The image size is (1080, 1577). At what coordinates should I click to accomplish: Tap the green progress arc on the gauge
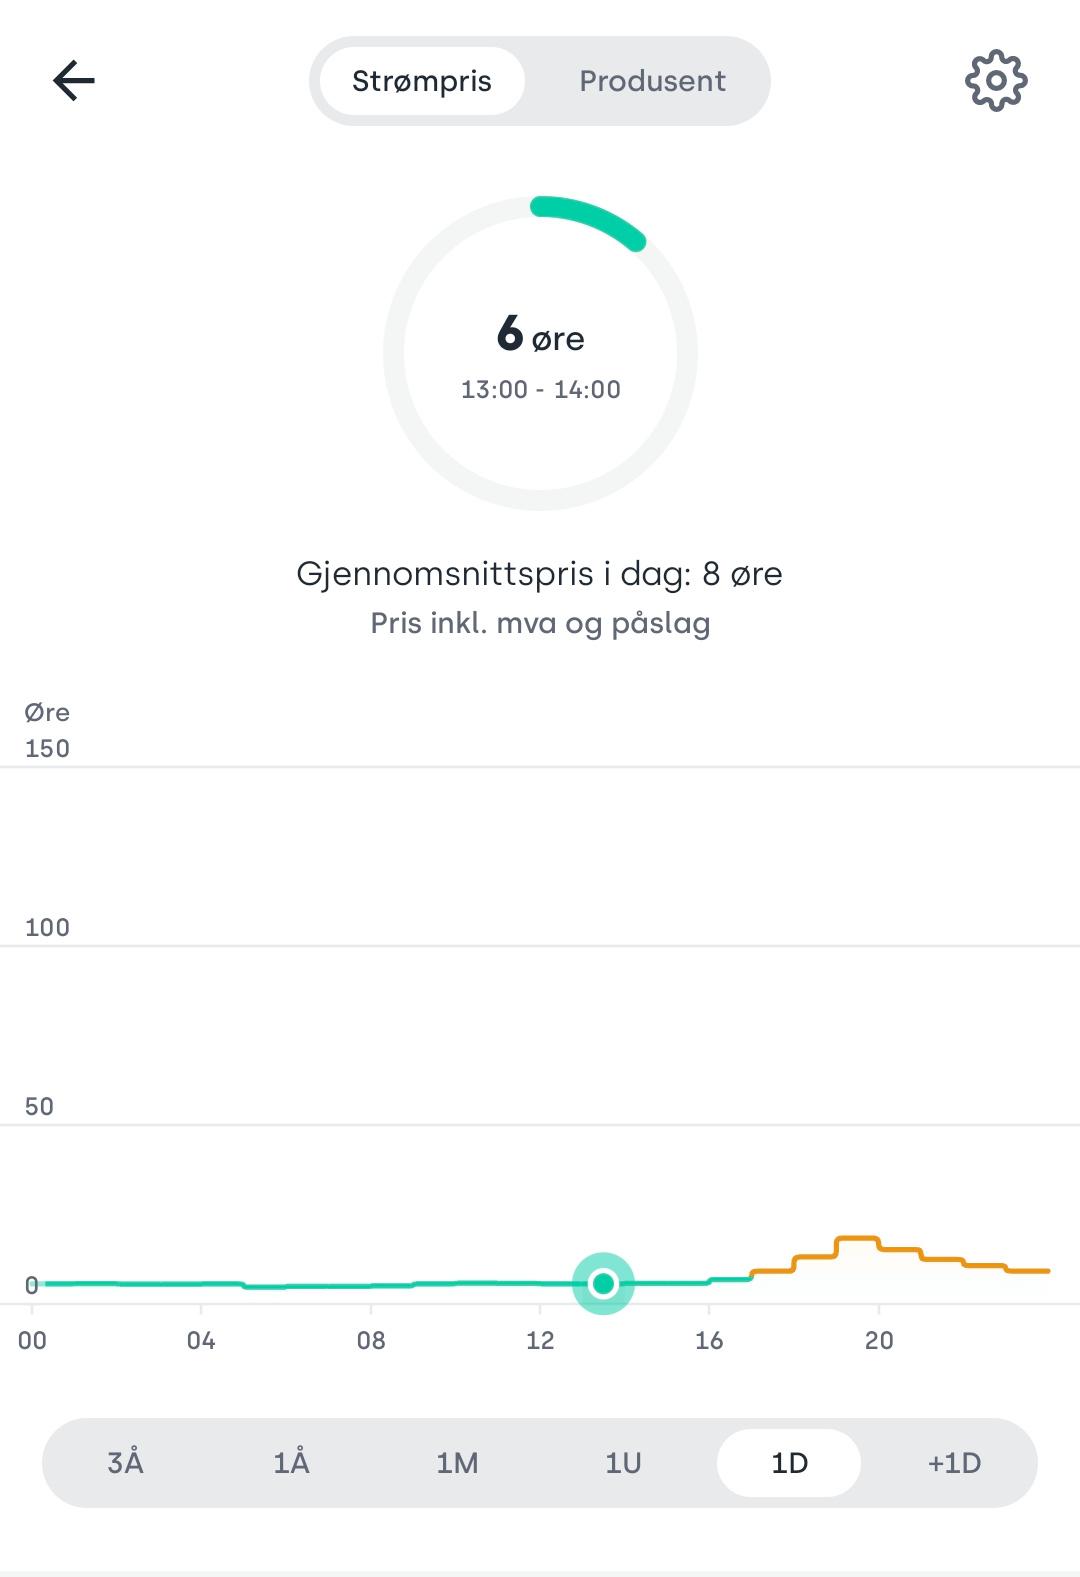point(590,218)
